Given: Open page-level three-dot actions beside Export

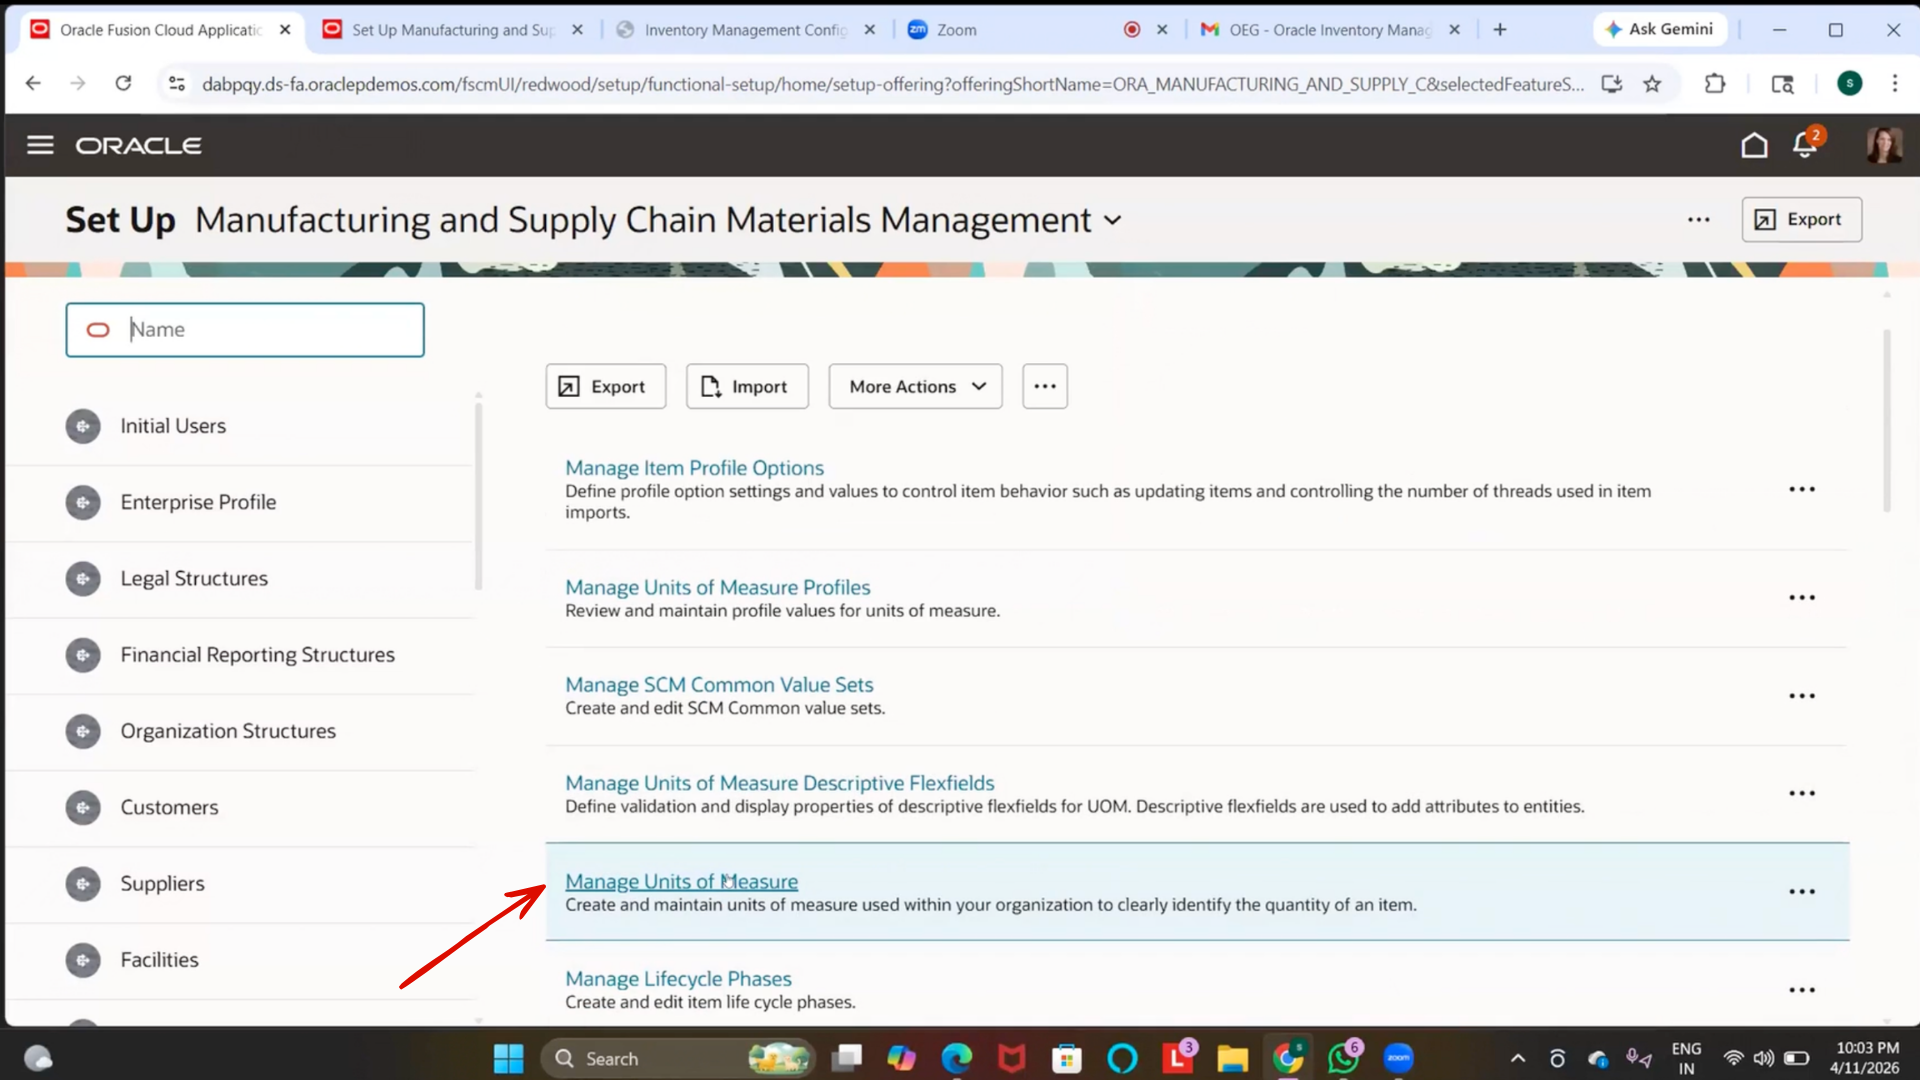Looking at the screenshot, I should 1699,220.
